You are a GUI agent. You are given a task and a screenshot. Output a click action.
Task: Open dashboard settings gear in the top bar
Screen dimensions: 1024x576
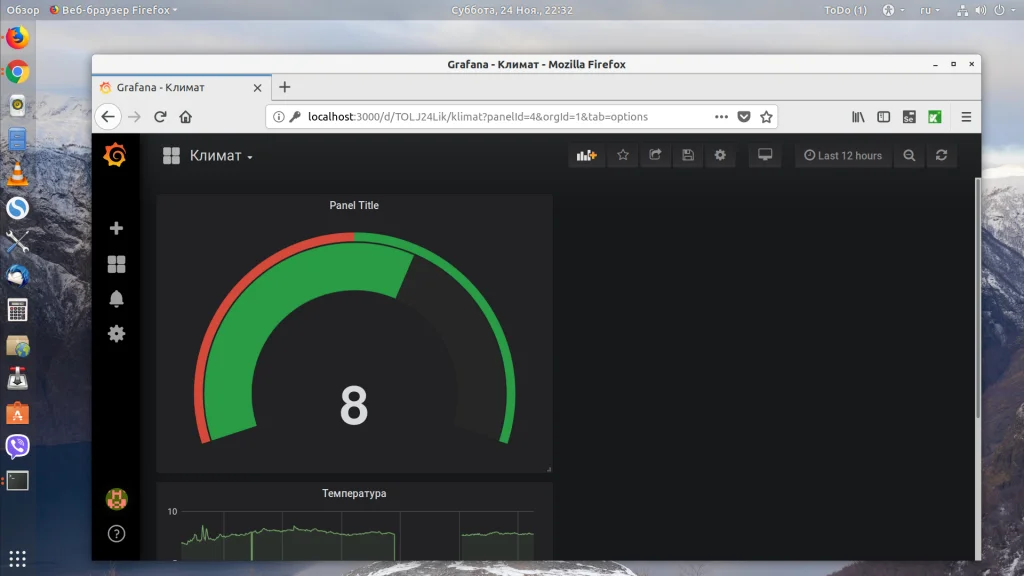point(720,156)
